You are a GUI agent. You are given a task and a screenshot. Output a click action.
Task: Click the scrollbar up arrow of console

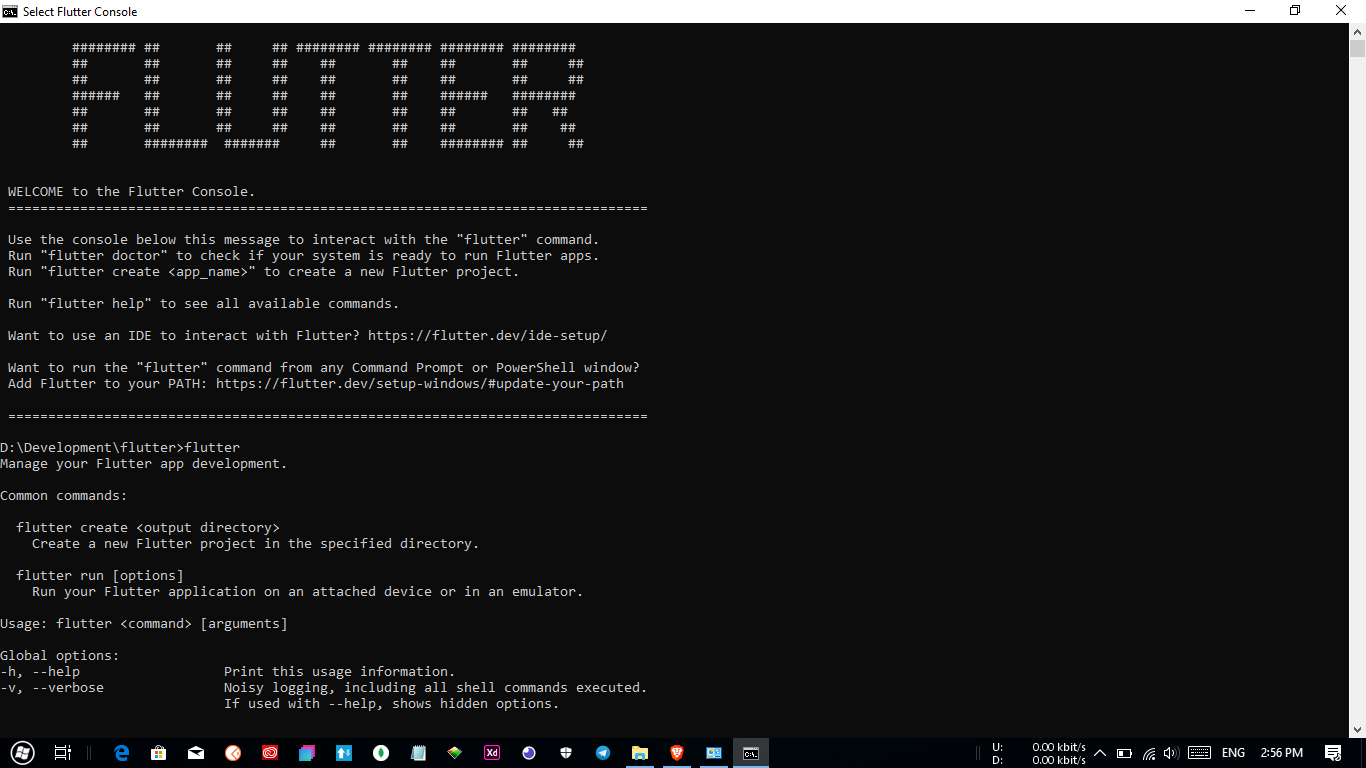[x=1357, y=31]
